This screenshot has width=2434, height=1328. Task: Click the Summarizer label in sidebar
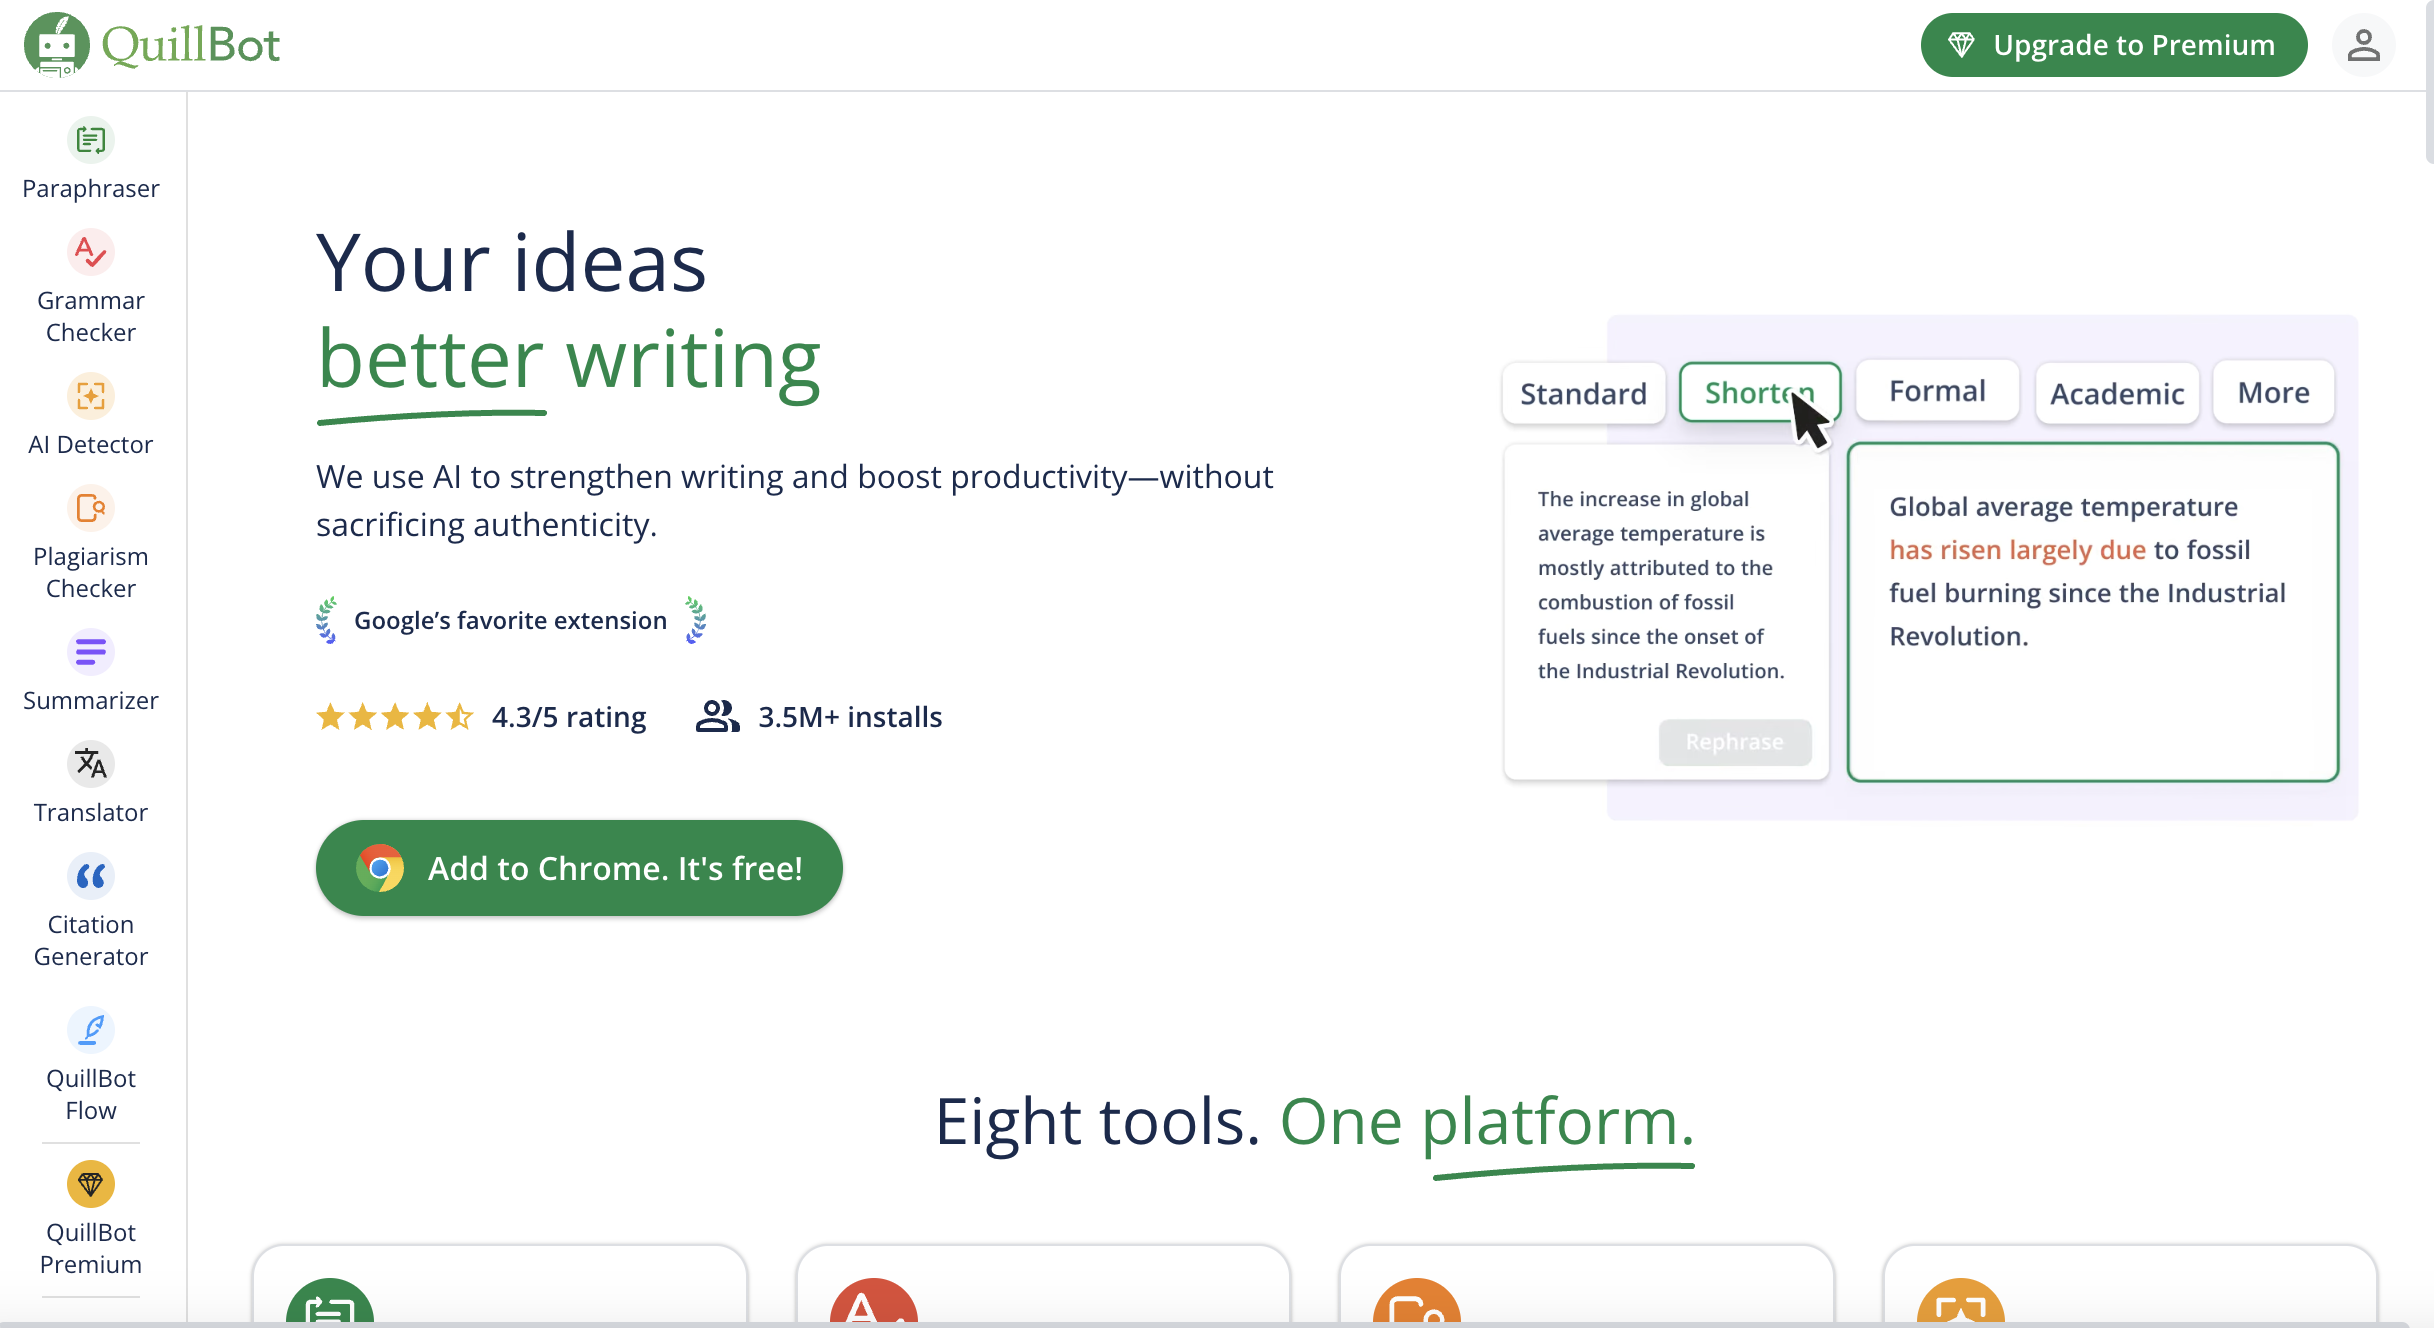click(x=91, y=701)
